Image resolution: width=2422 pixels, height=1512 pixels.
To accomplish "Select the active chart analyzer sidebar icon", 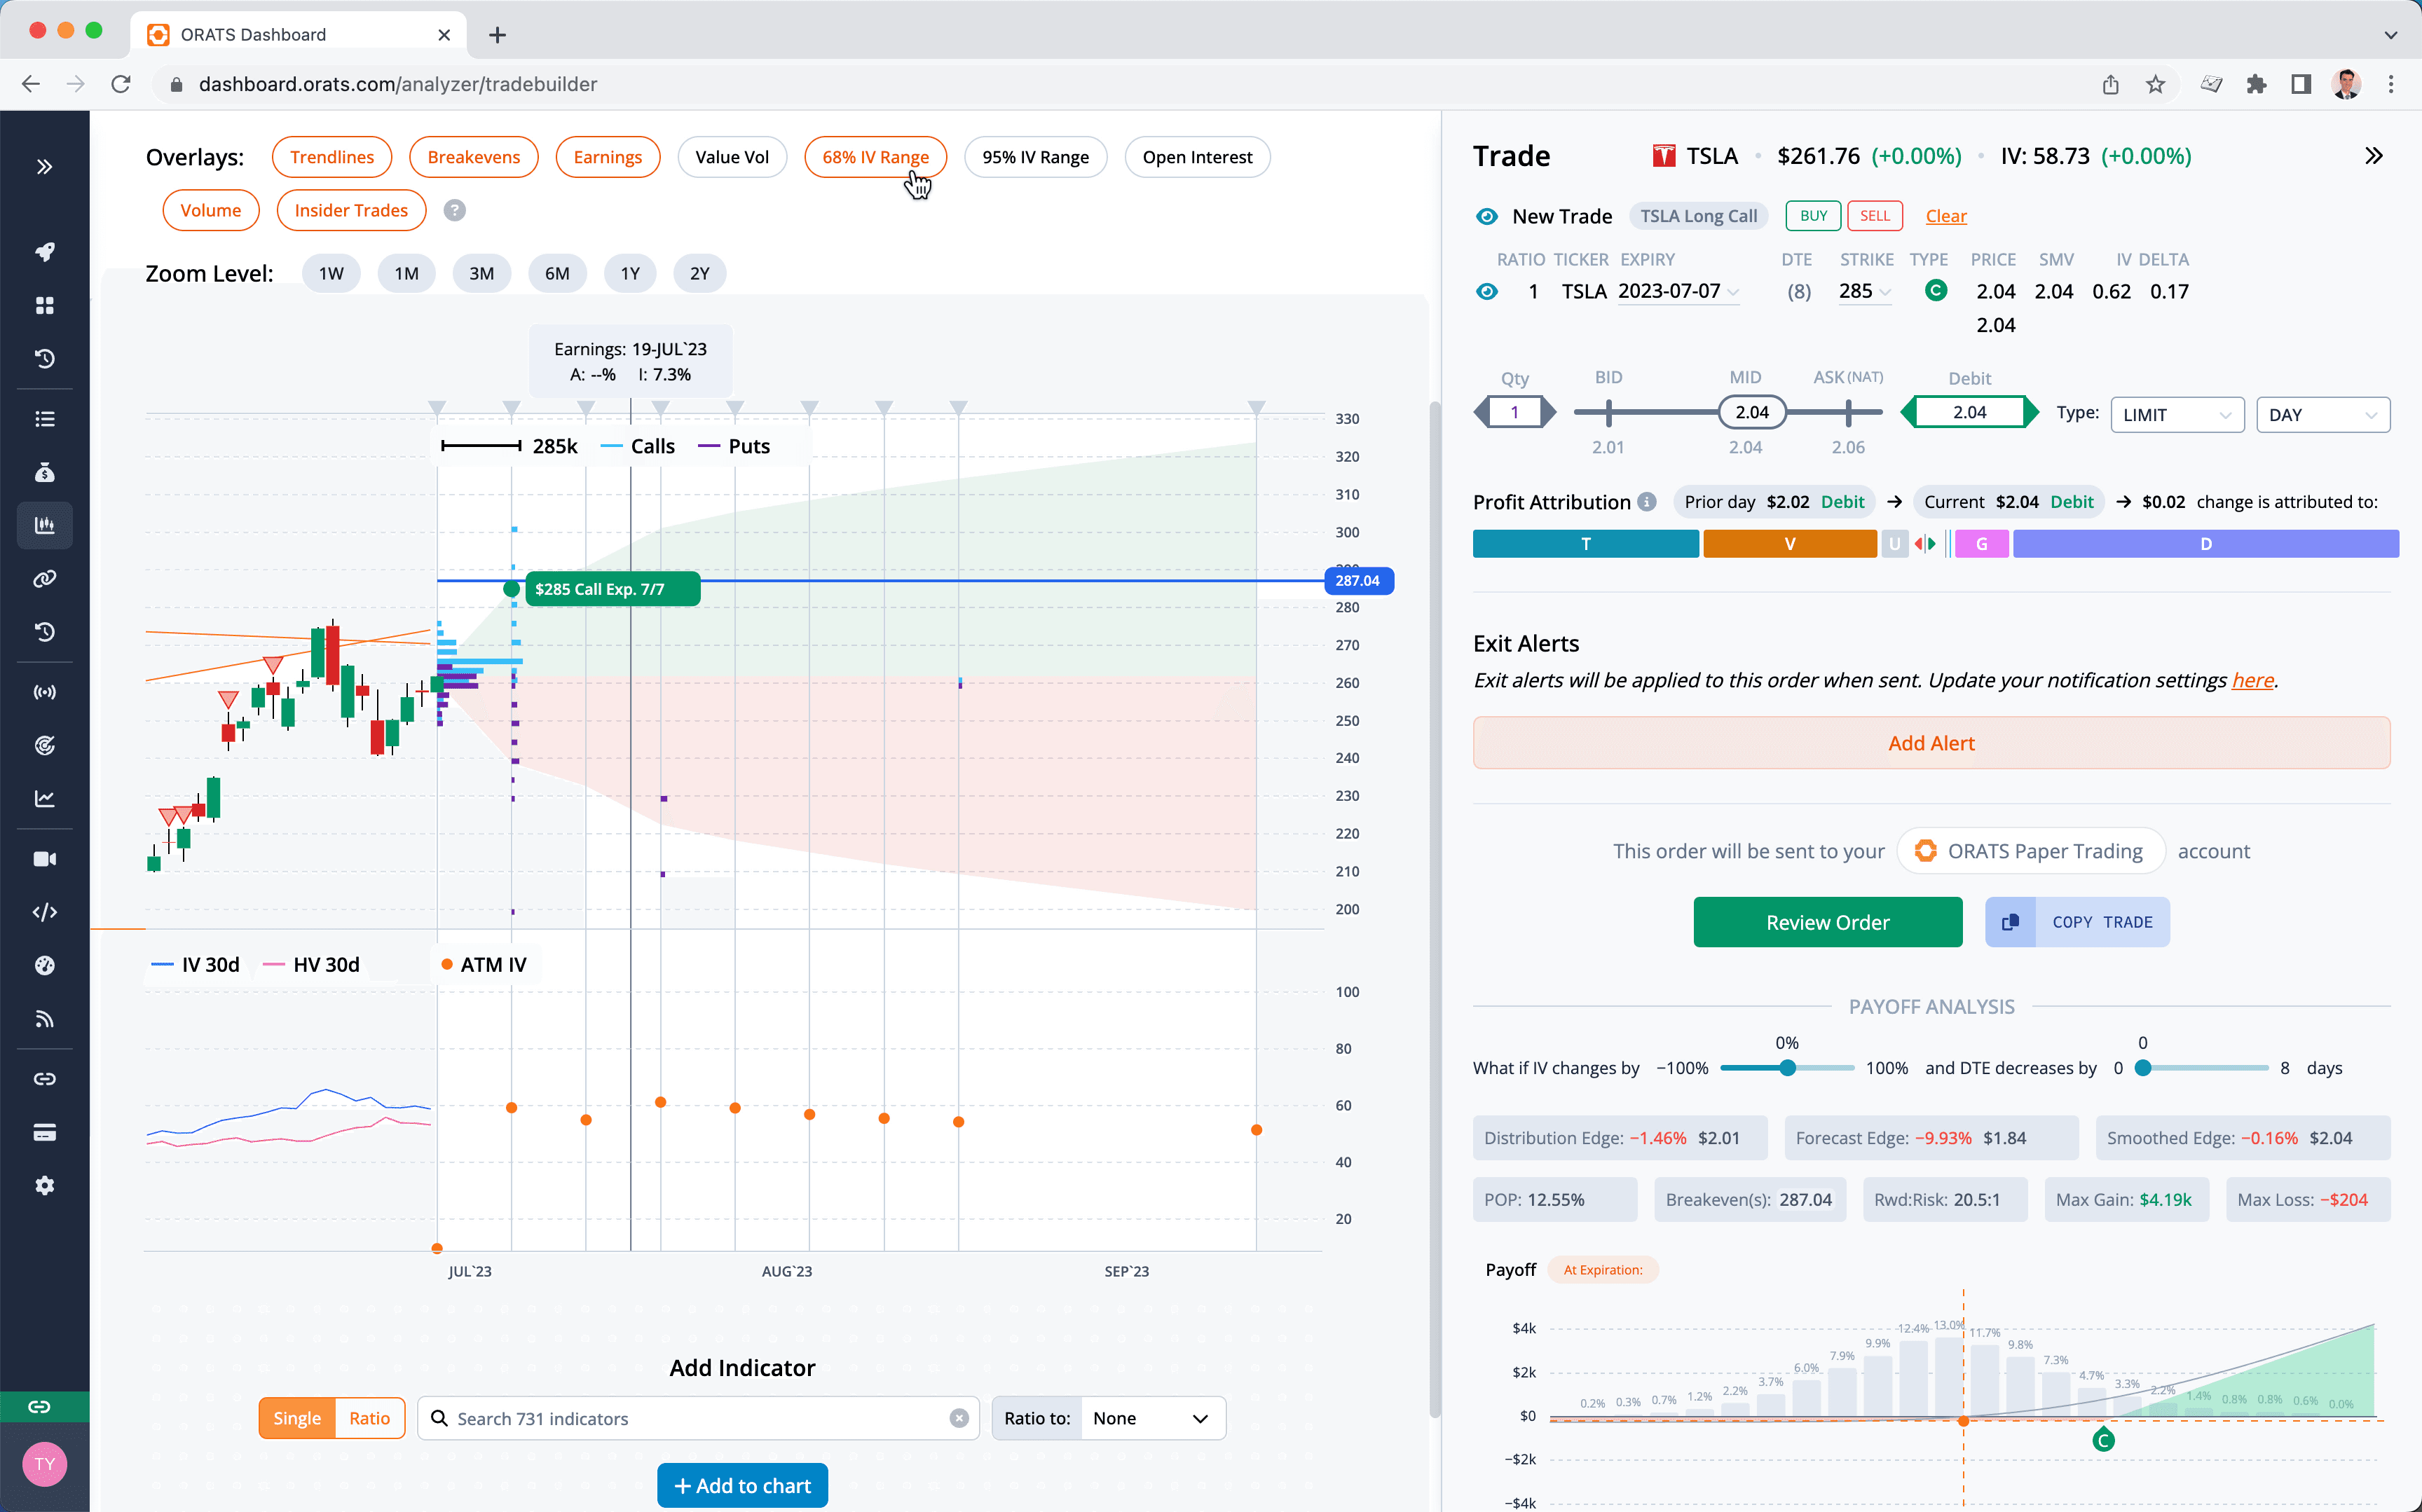I will point(44,525).
